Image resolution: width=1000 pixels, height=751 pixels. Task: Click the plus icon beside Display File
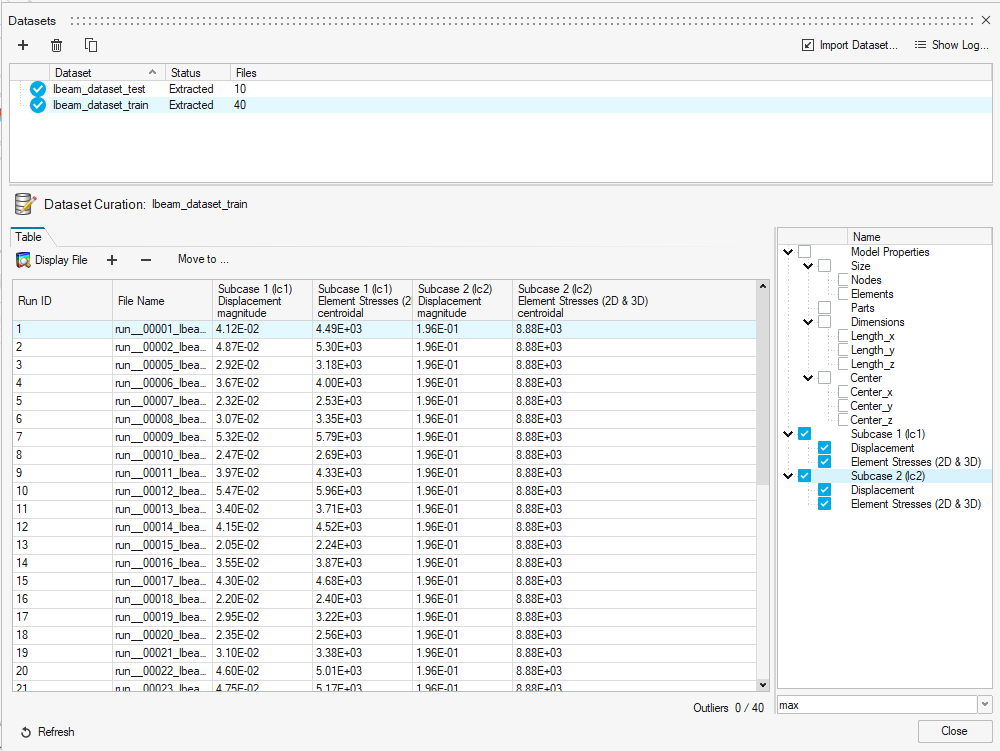pyautogui.click(x=112, y=260)
